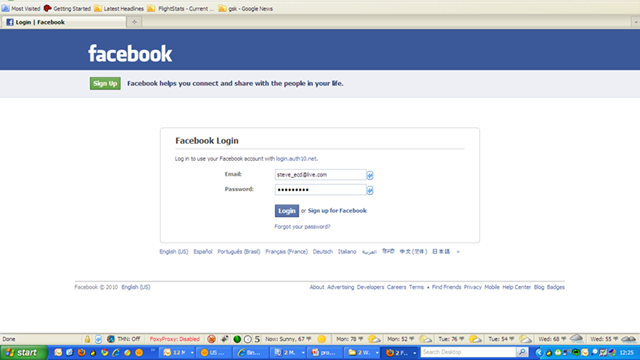Open a new browser tab

[x=134, y=22]
